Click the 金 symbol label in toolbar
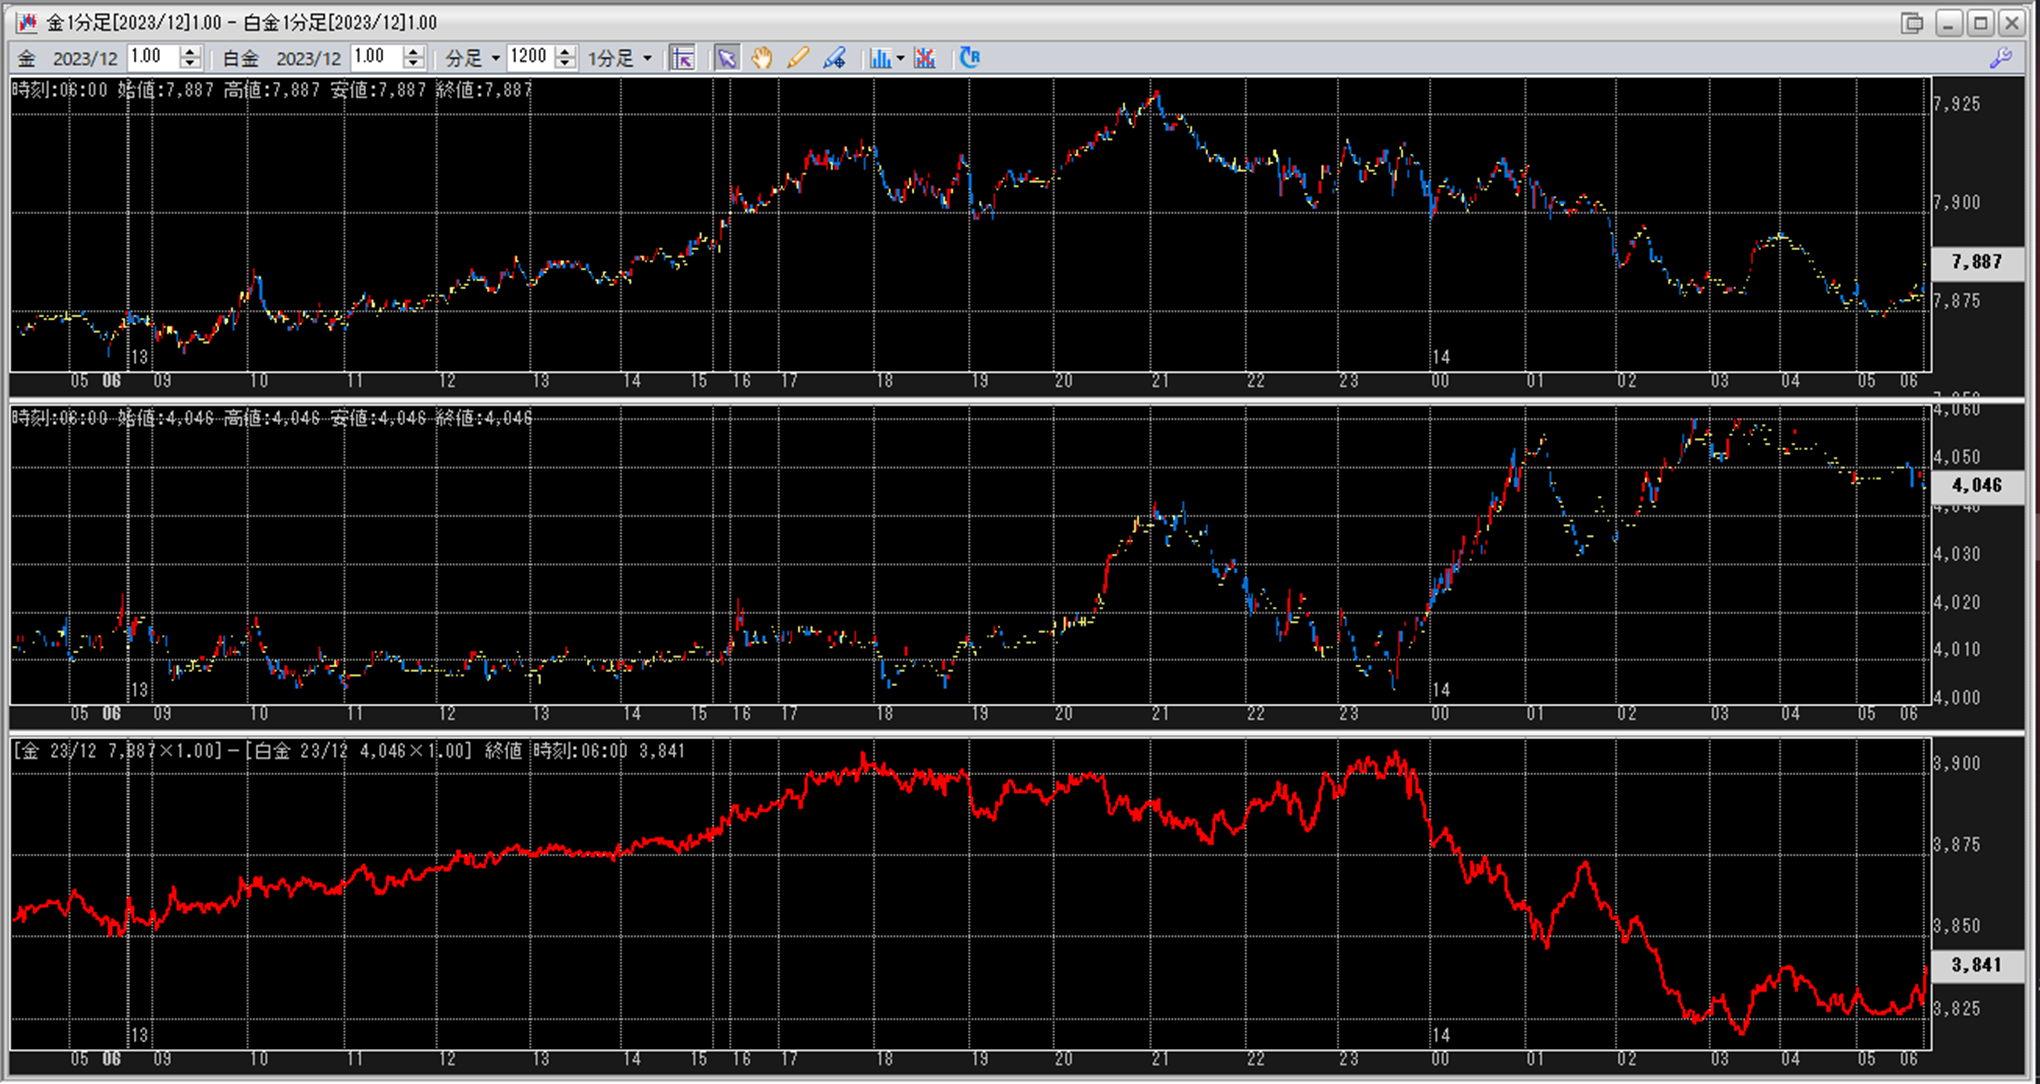The image size is (2040, 1084). point(27,58)
